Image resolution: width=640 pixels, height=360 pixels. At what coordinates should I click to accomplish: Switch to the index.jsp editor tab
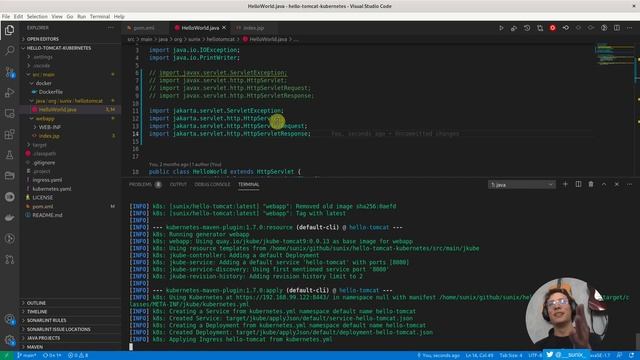pos(254,28)
